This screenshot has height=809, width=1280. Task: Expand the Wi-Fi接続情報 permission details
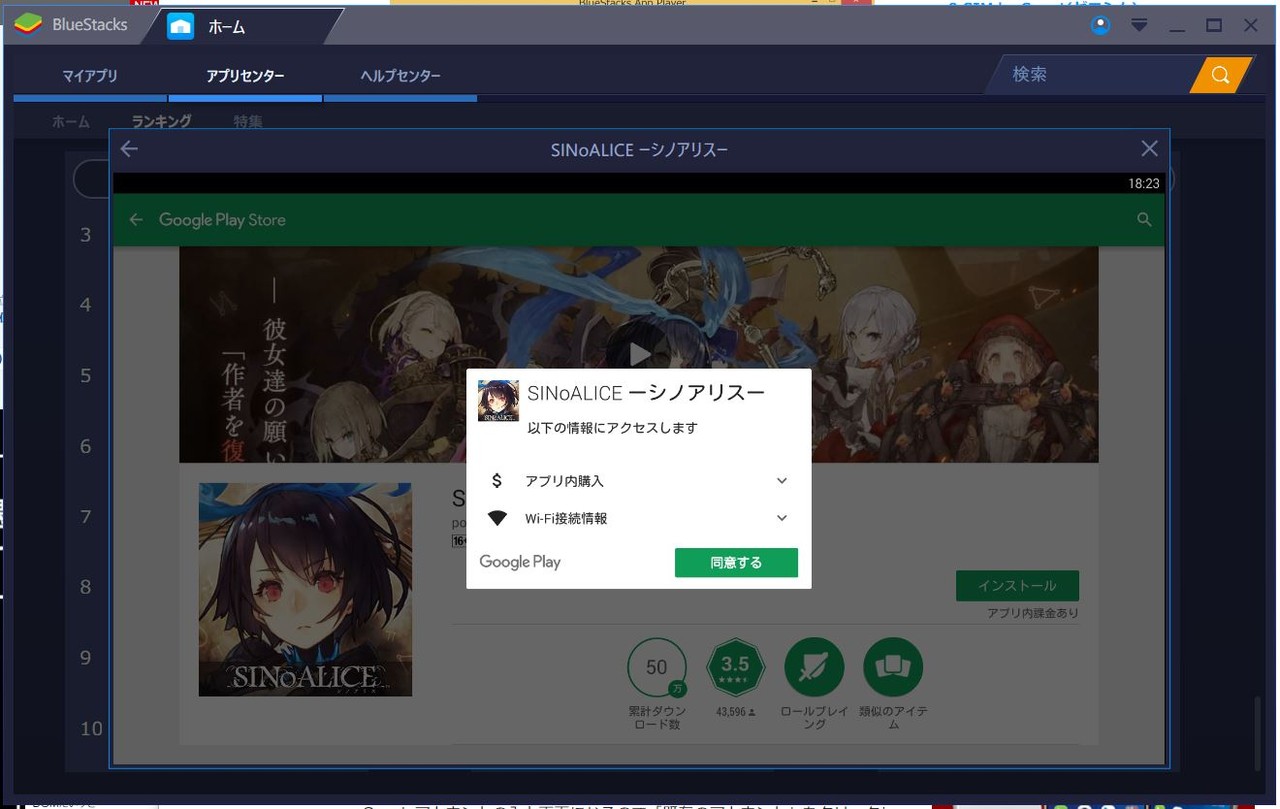(782, 518)
